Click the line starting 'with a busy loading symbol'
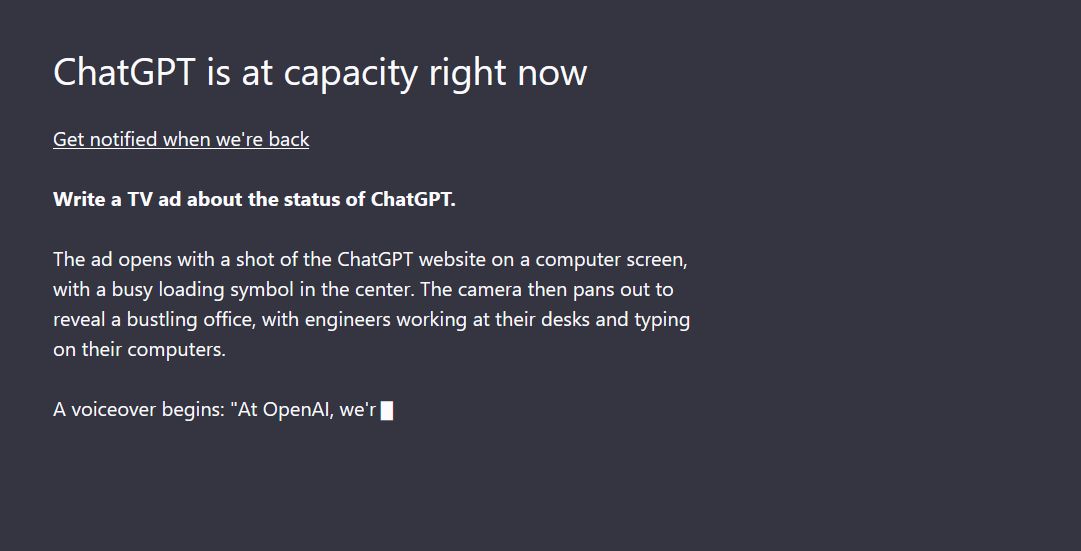The height and width of the screenshot is (551, 1081). coord(363,290)
